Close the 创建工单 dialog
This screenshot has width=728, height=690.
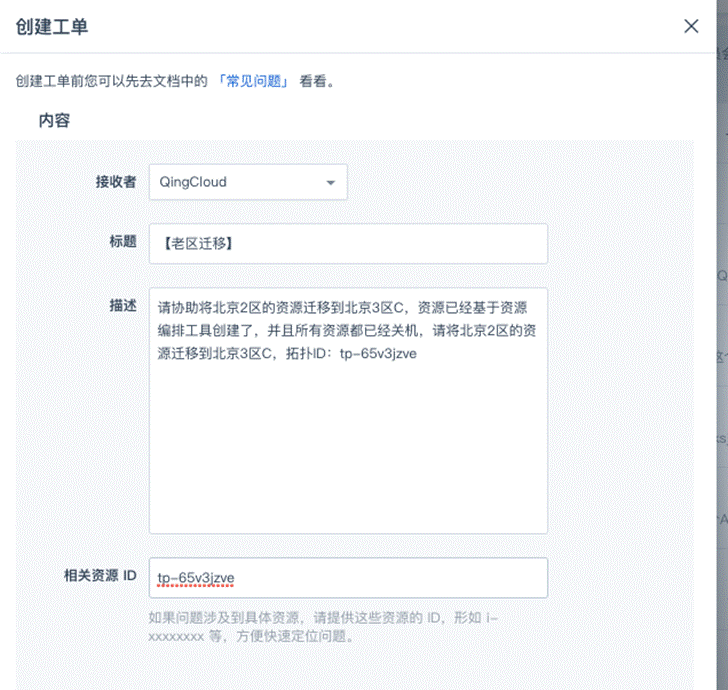coord(691,27)
